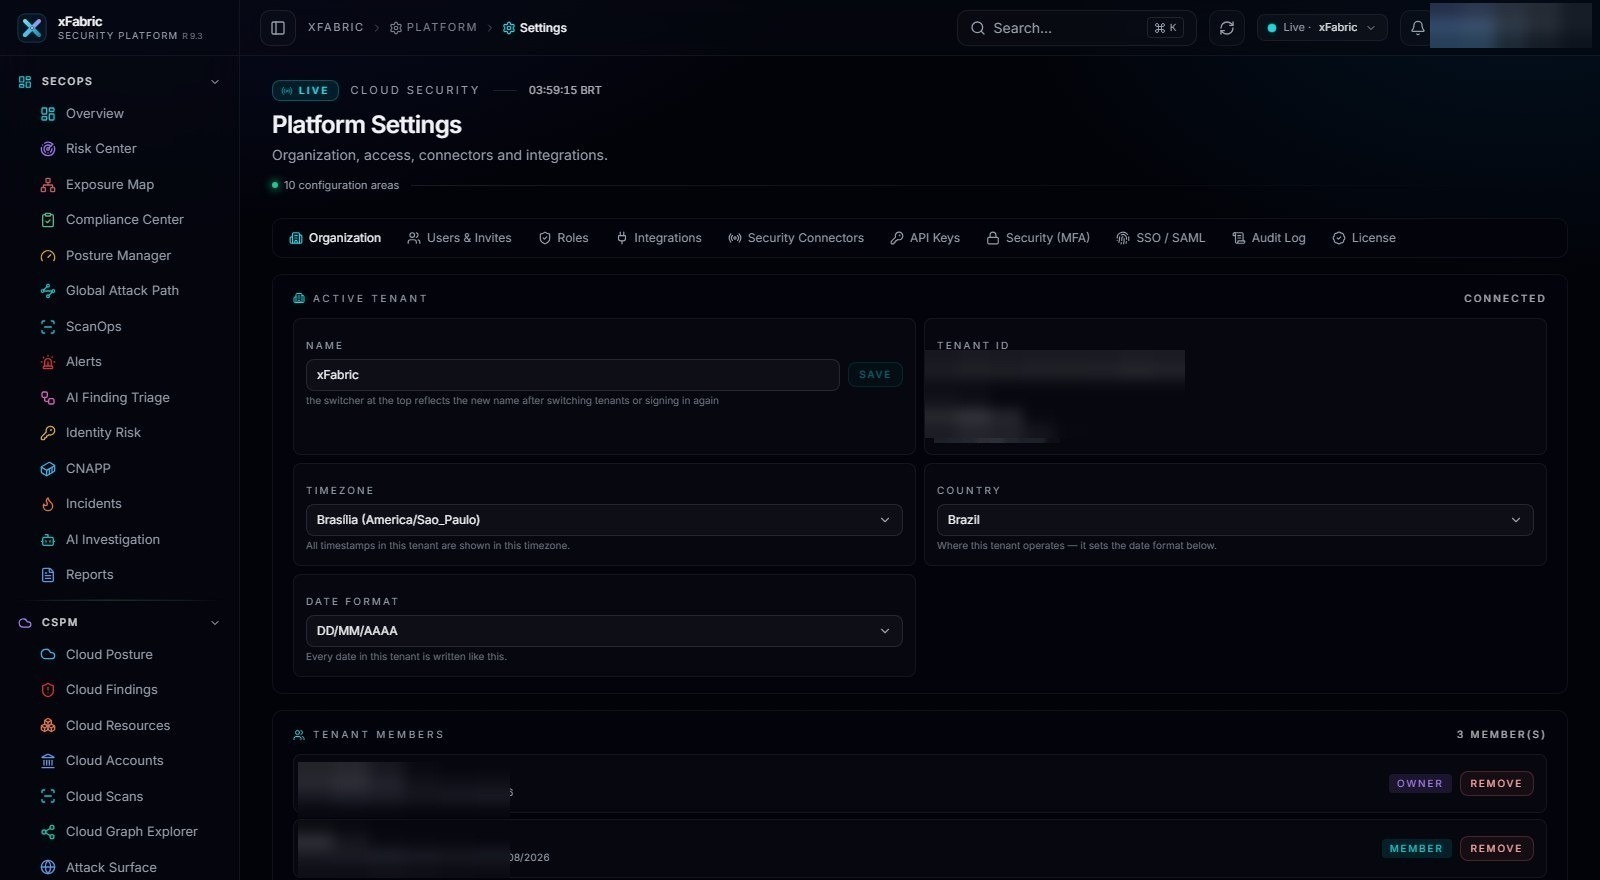Open the notifications bell icon

[x=1417, y=28]
